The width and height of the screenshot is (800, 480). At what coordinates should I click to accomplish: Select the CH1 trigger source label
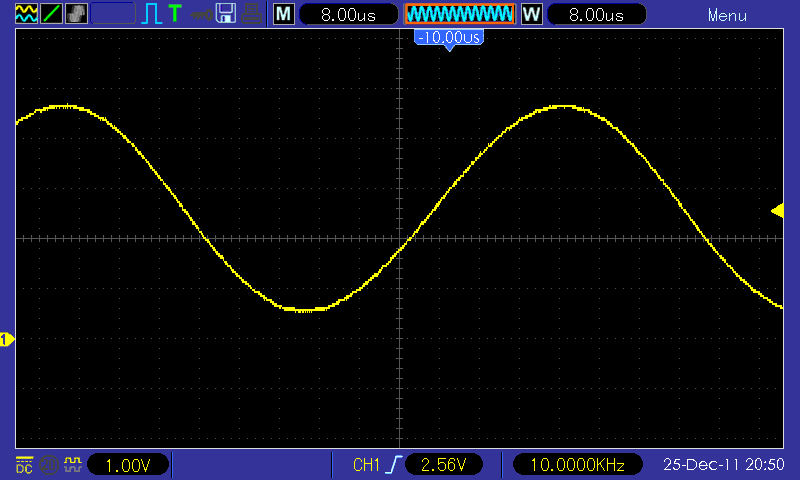367,465
